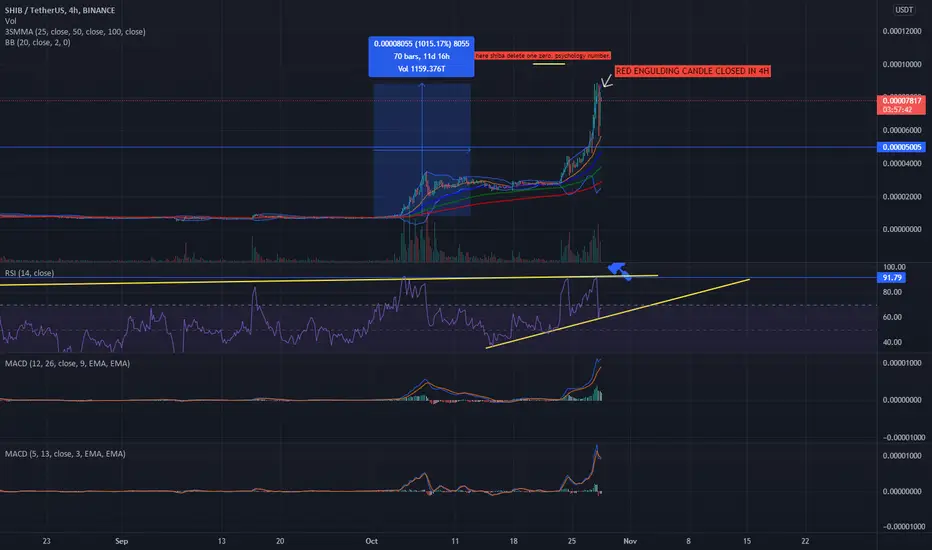
Task: Click the USDT currency label
Action: tap(904, 10)
